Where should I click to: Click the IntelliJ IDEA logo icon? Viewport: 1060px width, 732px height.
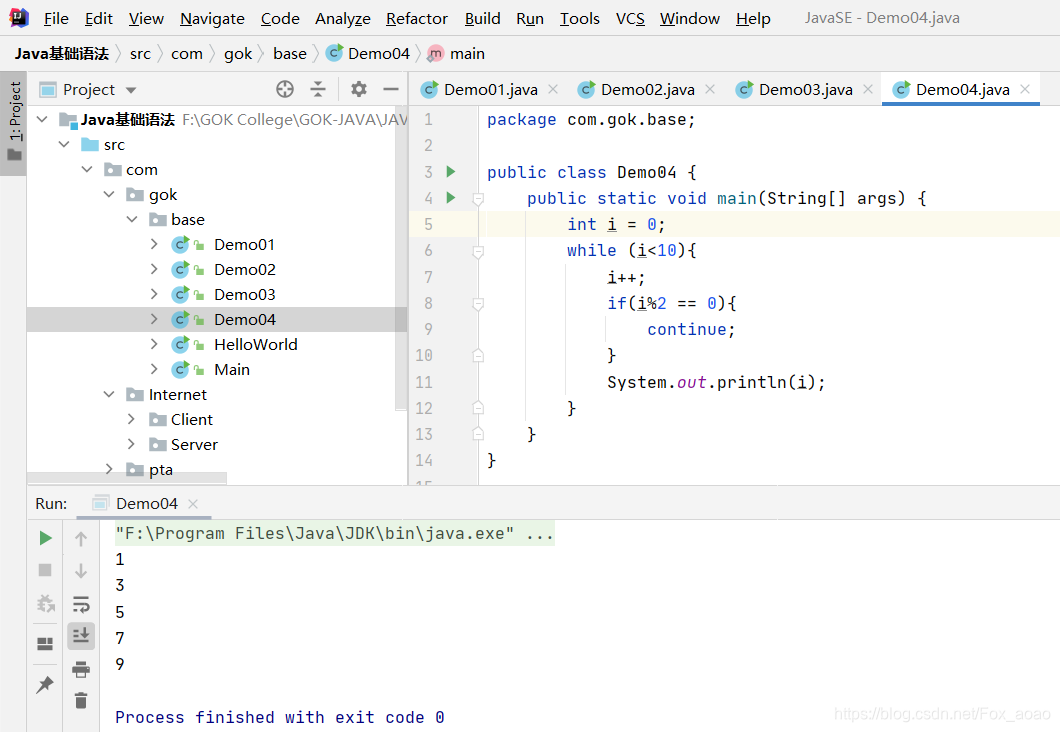(x=19, y=18)
